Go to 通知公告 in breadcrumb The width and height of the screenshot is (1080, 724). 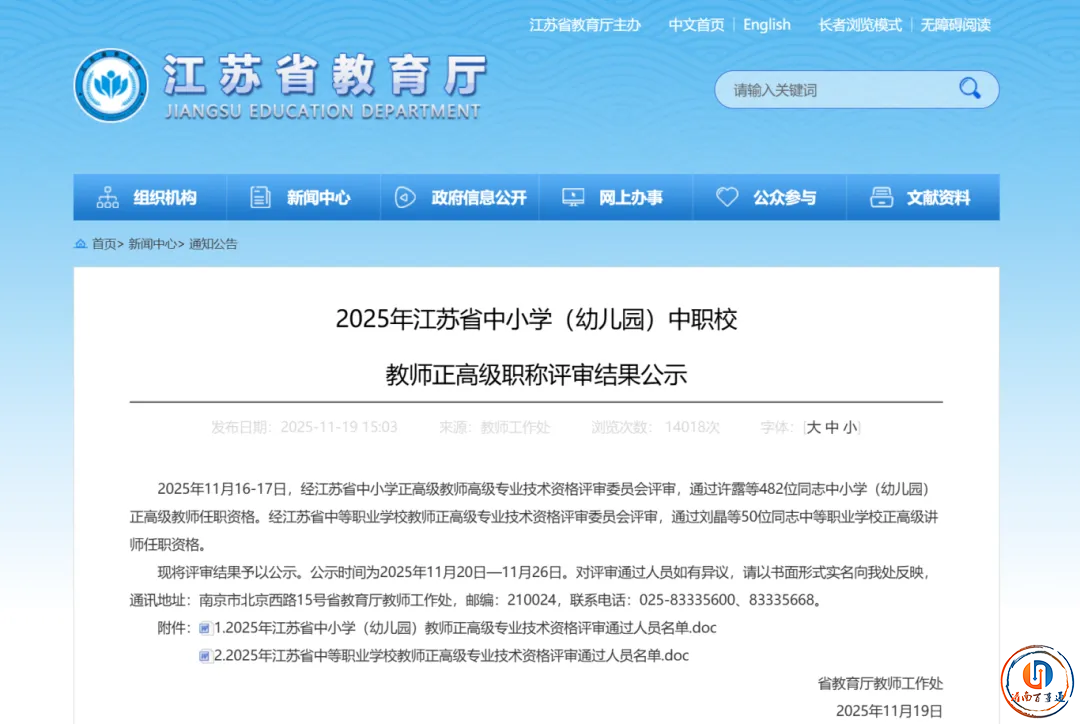213,244
